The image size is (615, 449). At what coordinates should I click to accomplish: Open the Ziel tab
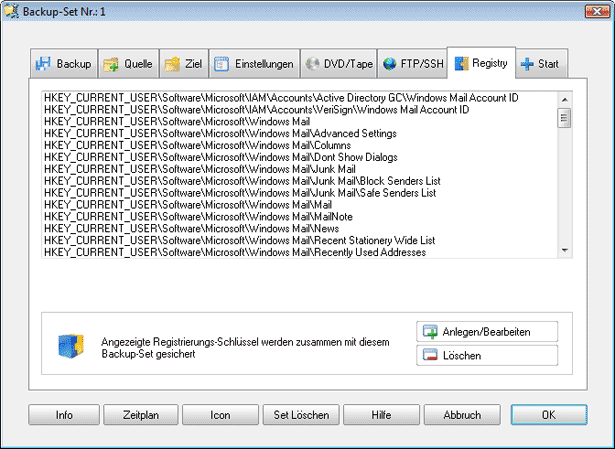(184, 64)
